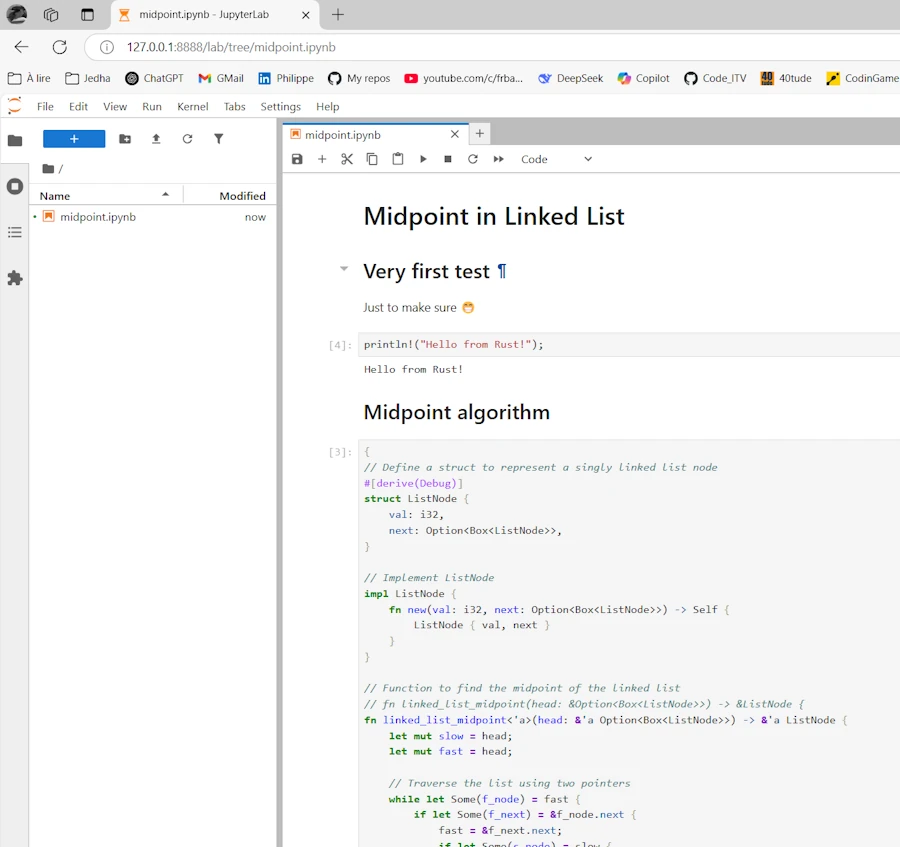Restart kernel and run all cells
Viewport: 900px width, 847px height.
pos(498,159)
